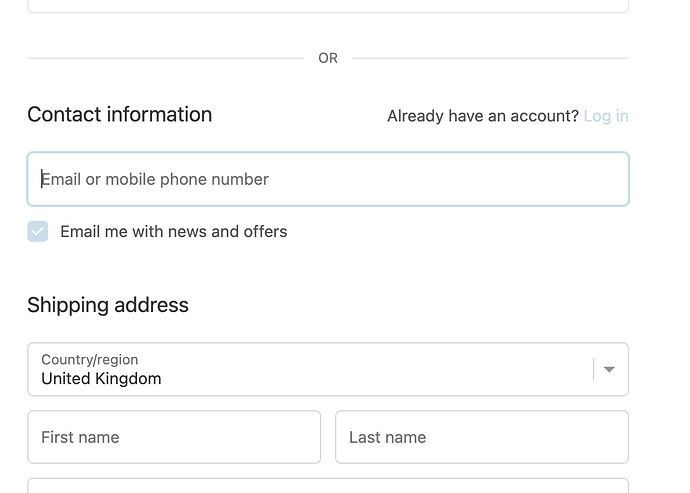
Task: Click the "Email me with news and offers" label
Action: click(173, 232)
